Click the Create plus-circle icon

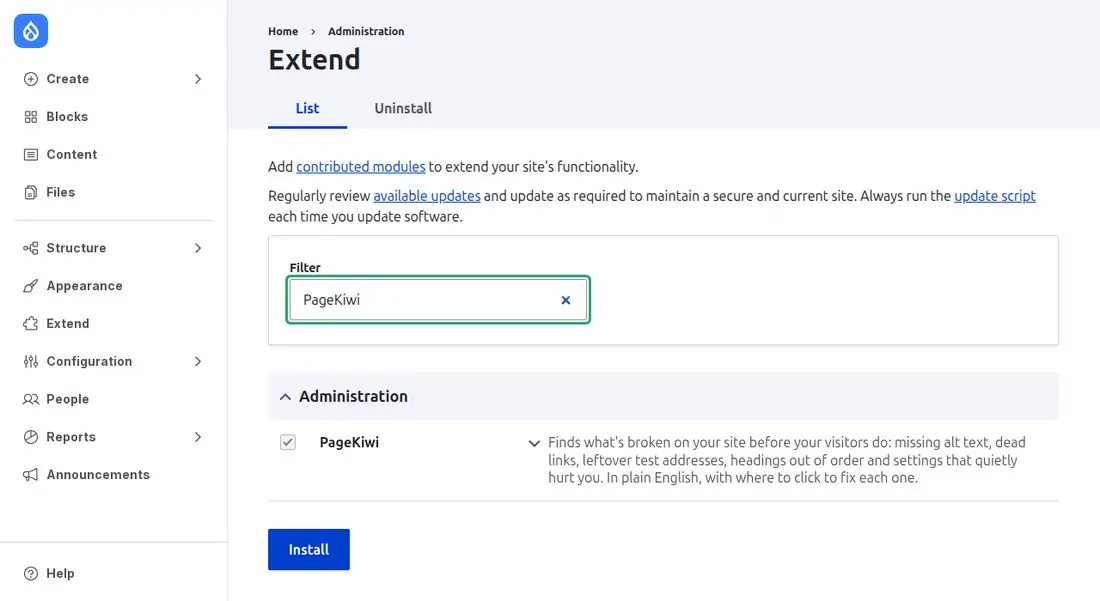point(31,79)
